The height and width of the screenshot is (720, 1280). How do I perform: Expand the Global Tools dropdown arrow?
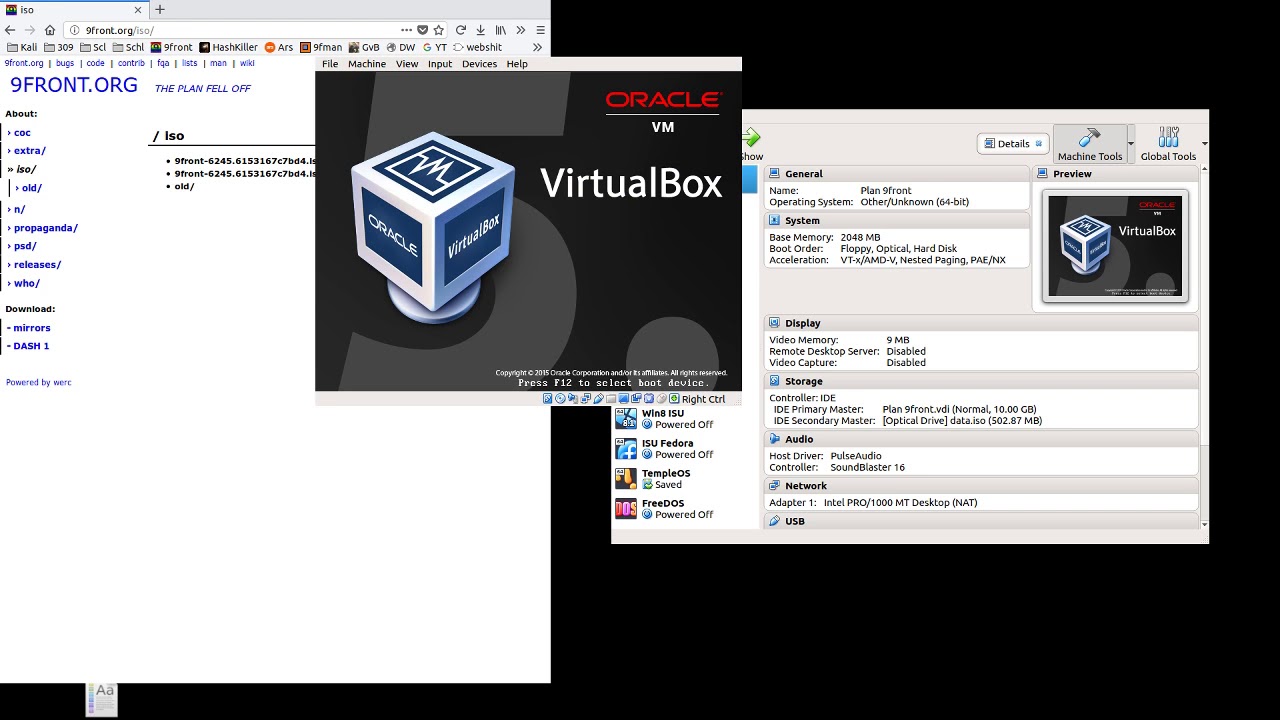pyautogui.click(x=1204, y=144)
